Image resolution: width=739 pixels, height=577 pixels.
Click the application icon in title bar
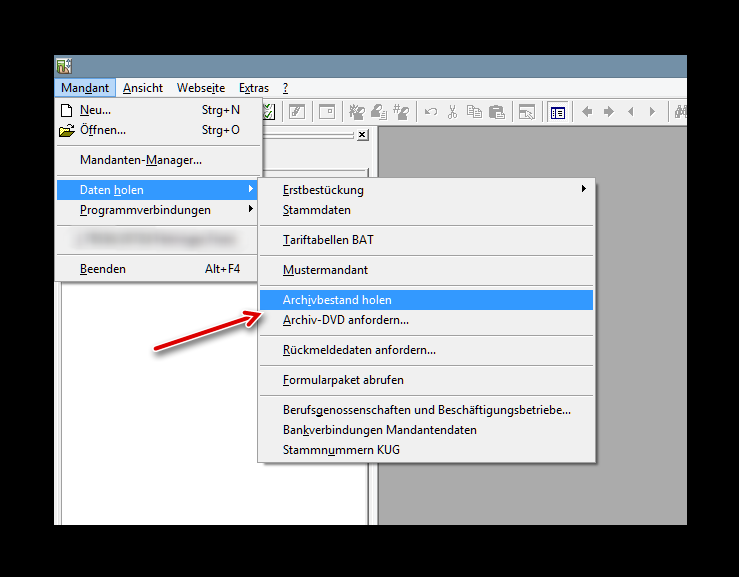(64, 67)
